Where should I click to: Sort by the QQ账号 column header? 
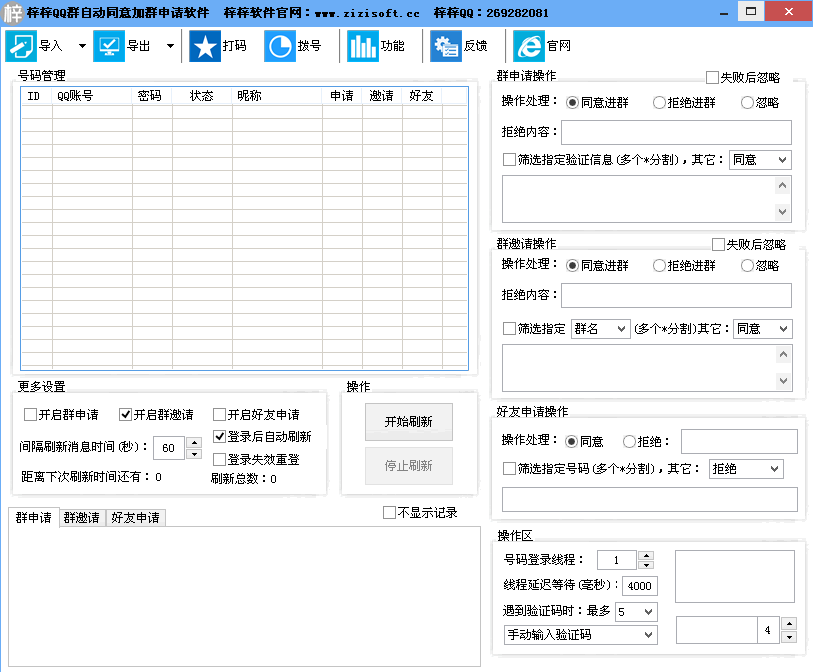(x=92, y=96)
